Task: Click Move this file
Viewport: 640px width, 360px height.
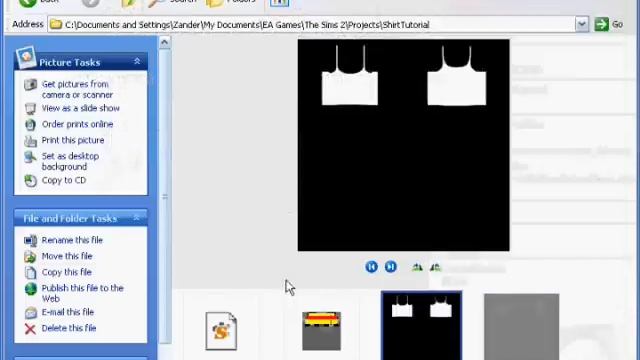Action: coord(67,256)
